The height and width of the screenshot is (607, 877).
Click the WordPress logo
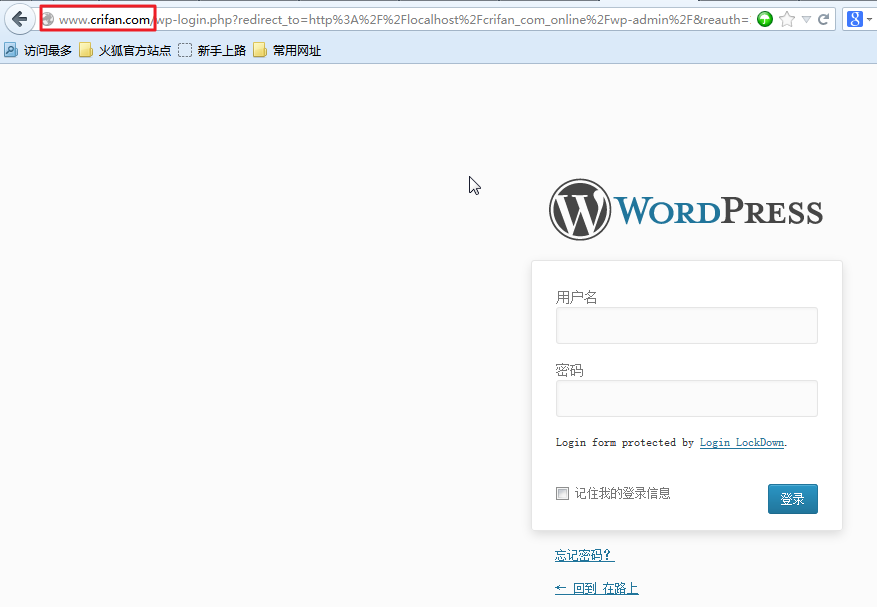[686, 210]
